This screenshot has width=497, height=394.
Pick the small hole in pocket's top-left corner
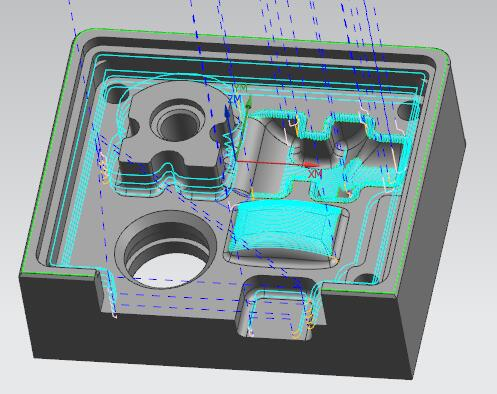pyautogui.click(x=117, y=93)
